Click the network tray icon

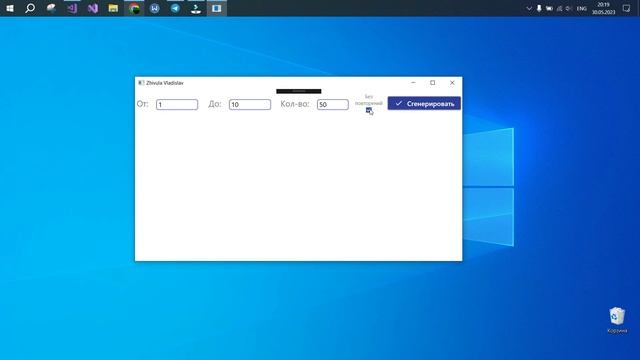(559, 8)
